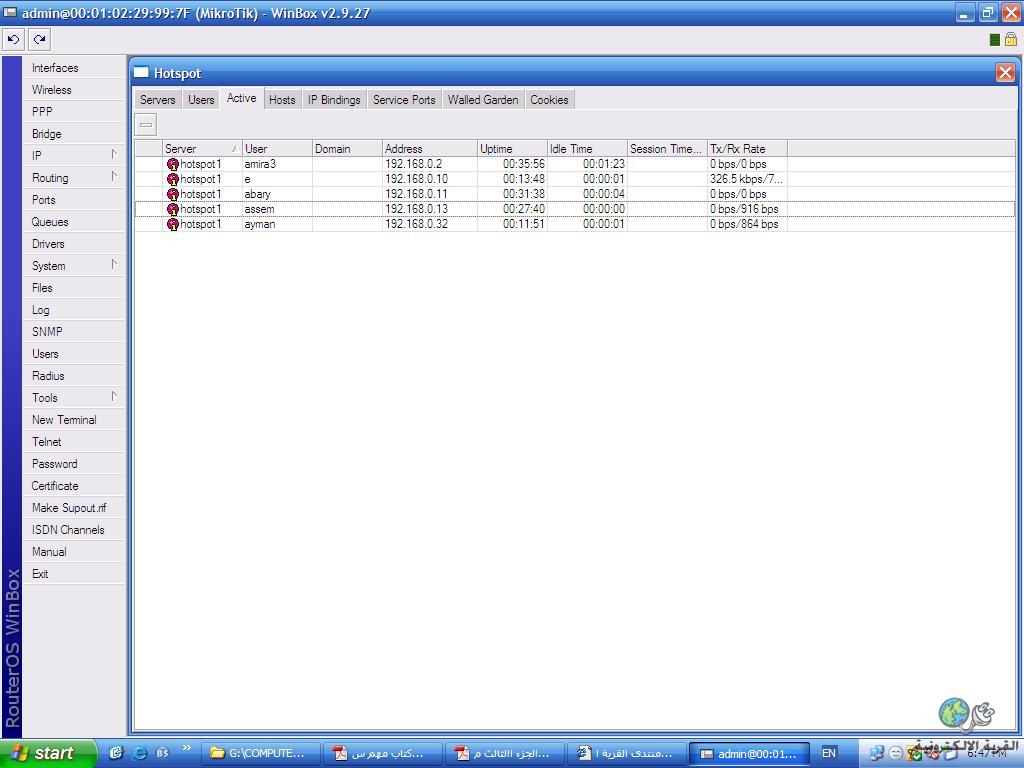Open the Cookies tab
The height and width of the screenshot is (768, 1024).
click(549, 99)
